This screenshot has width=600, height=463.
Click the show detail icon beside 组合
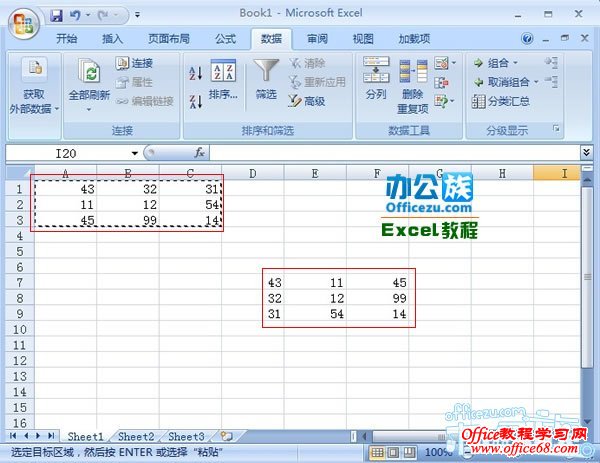pos(551,63)
